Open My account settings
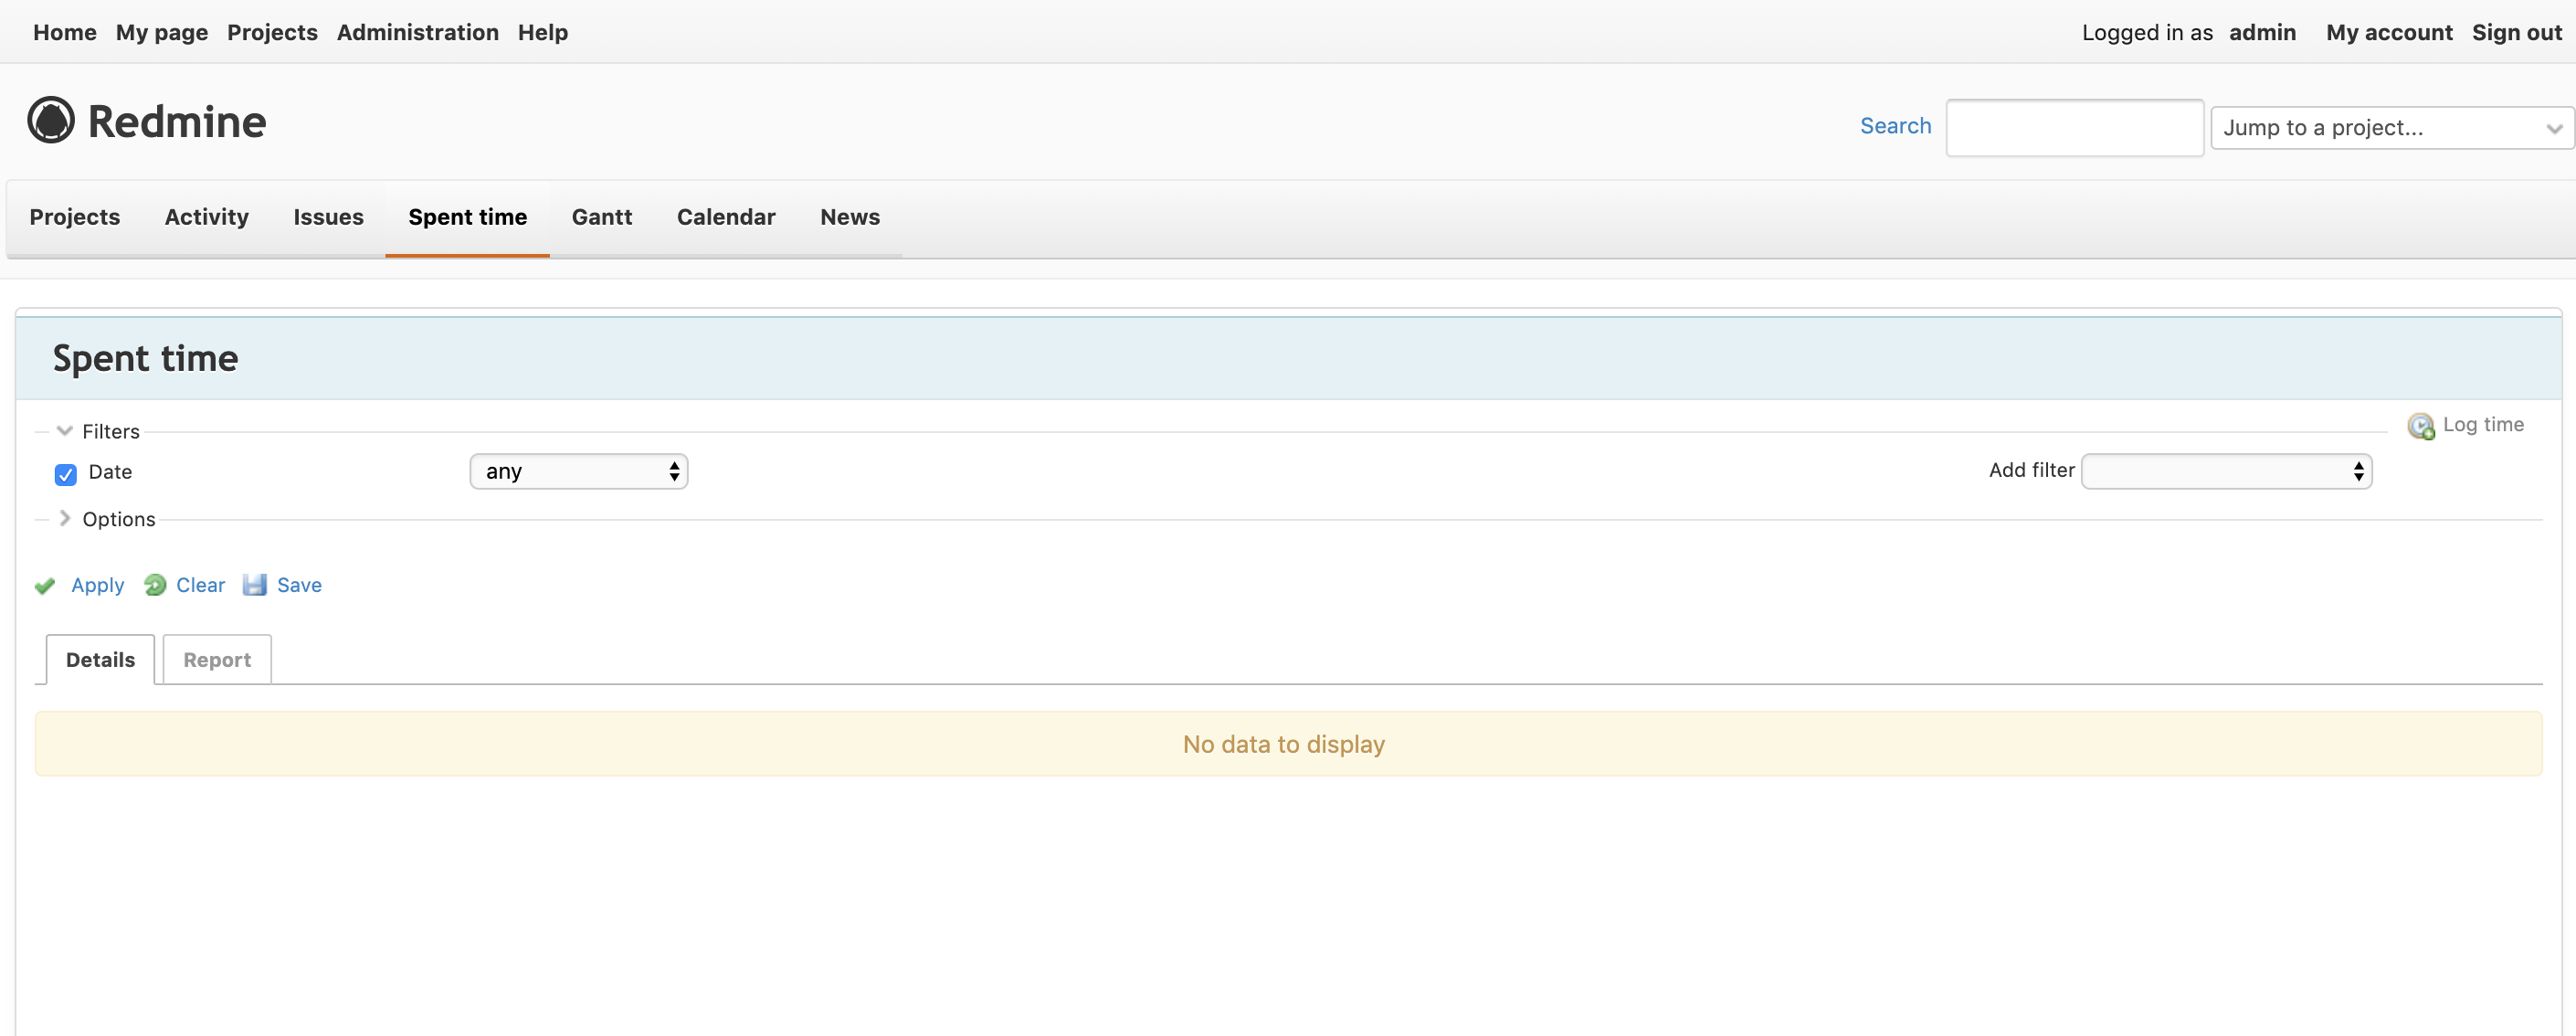The width and height of the screenshot is (2576, 1036). [2389, 32]
